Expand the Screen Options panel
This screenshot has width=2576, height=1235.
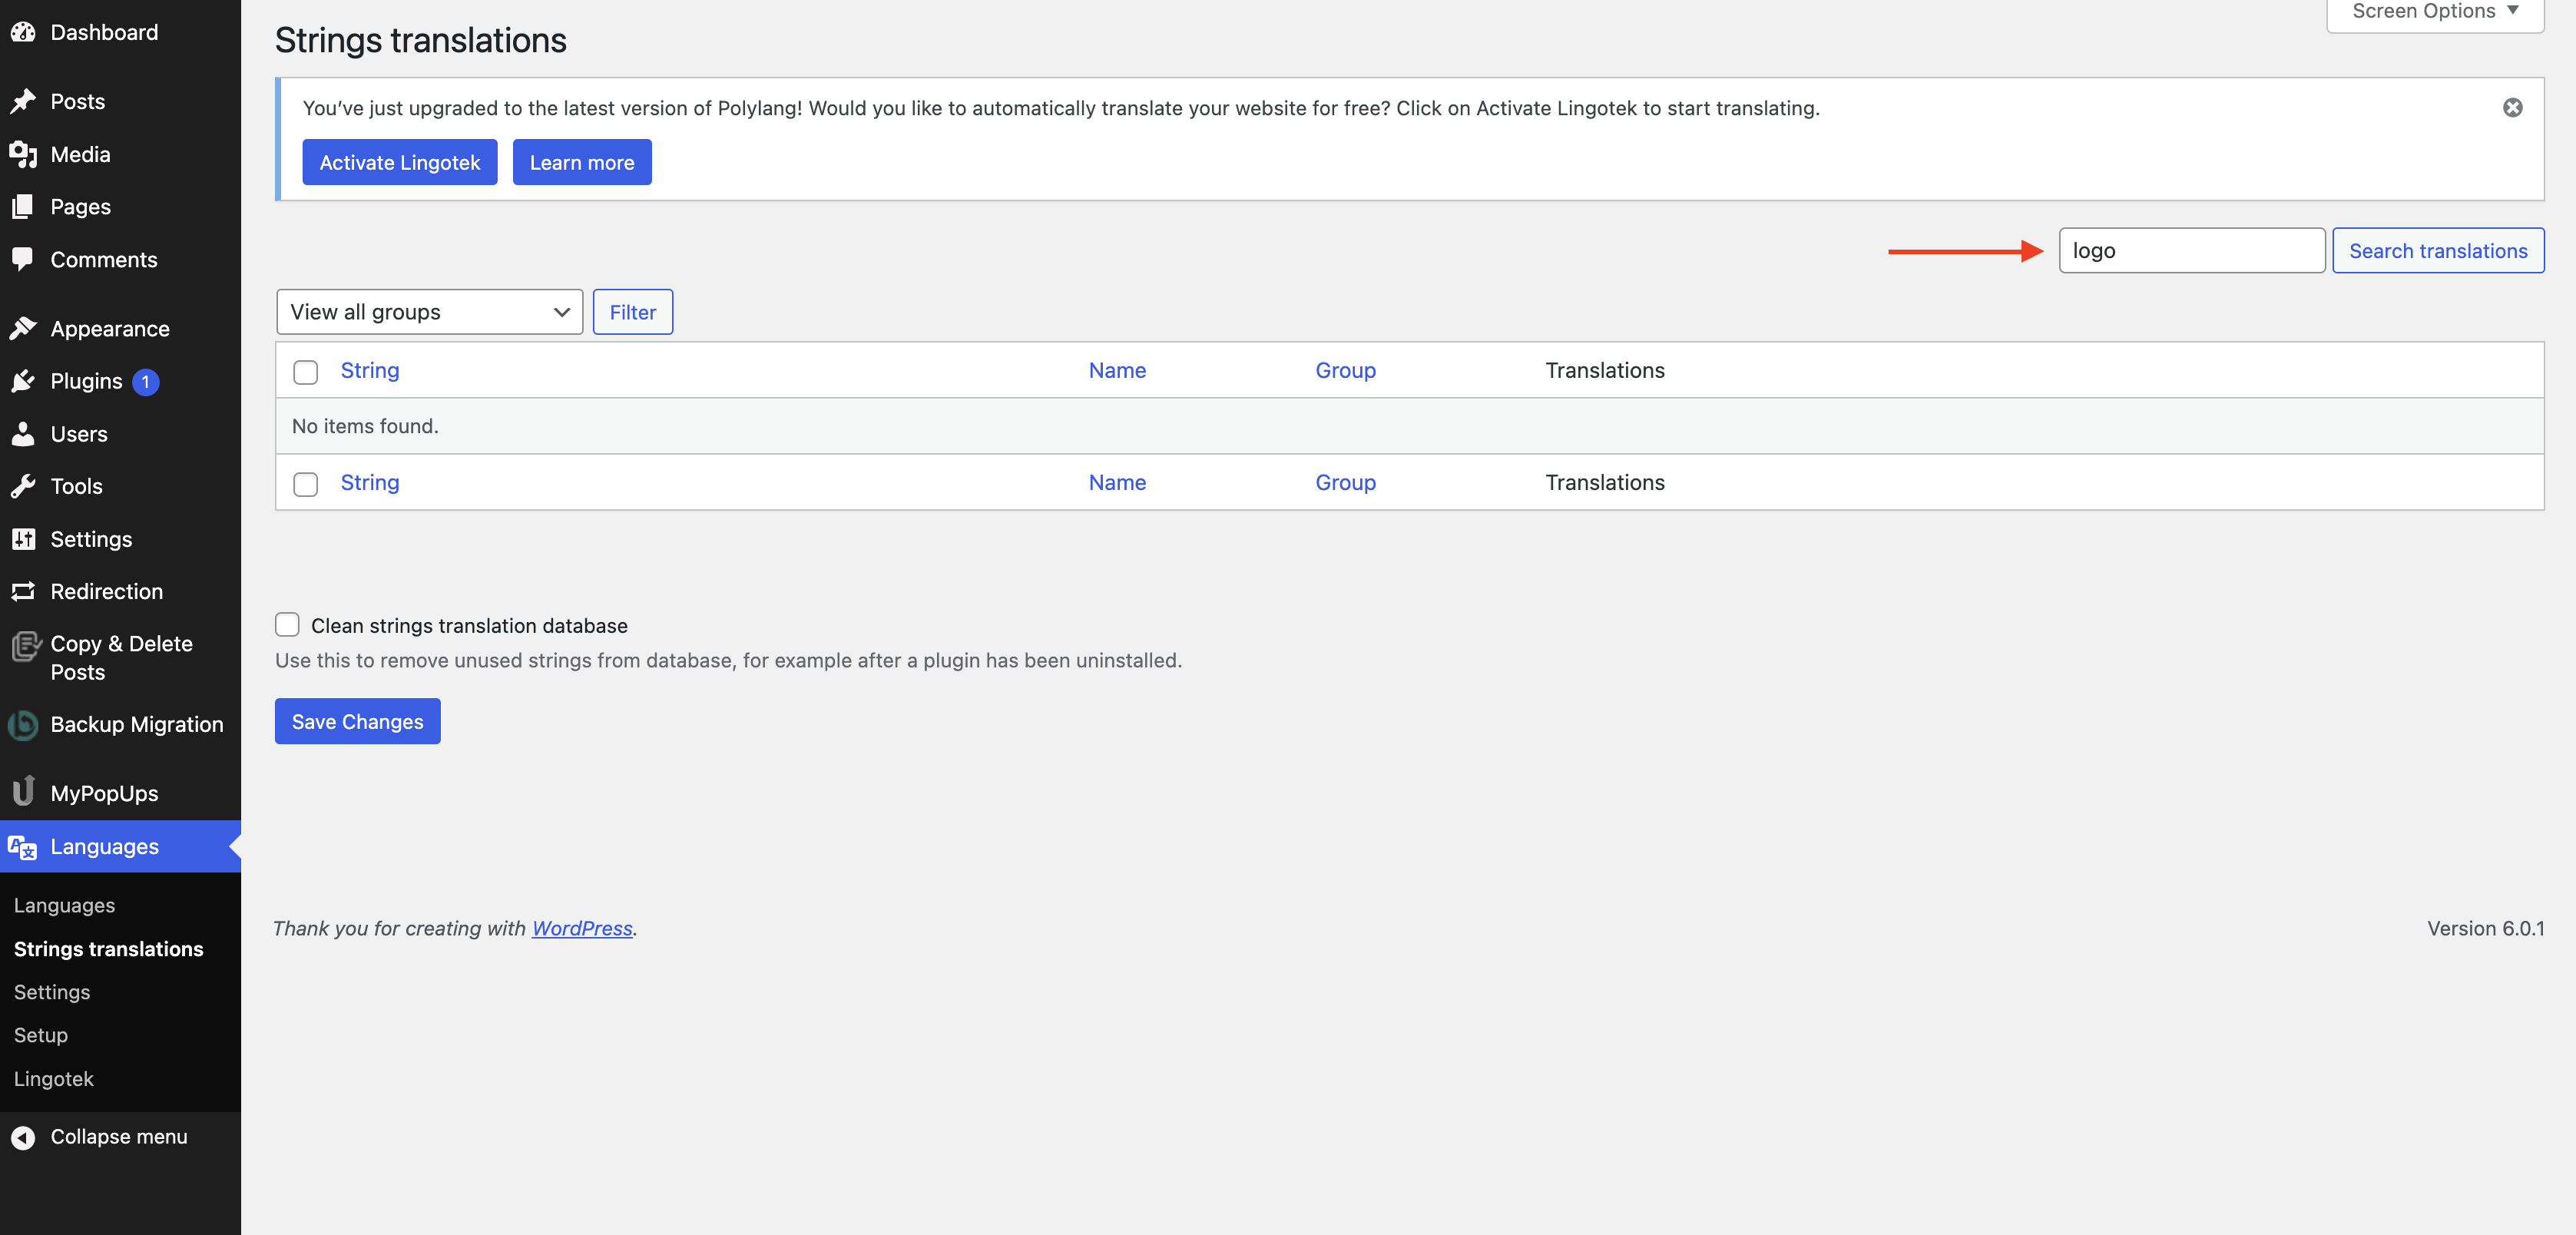[x=2433, y=11]
